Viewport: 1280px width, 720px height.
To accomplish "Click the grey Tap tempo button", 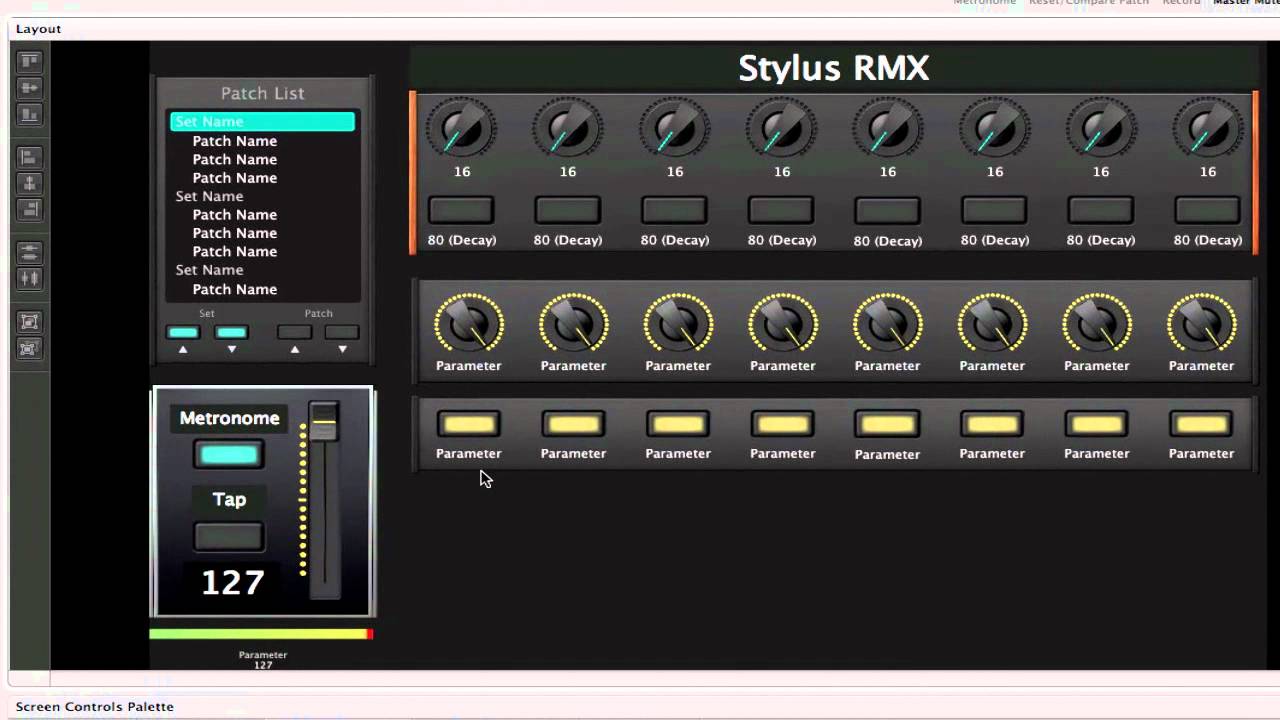I will click(x=229, y=537).
